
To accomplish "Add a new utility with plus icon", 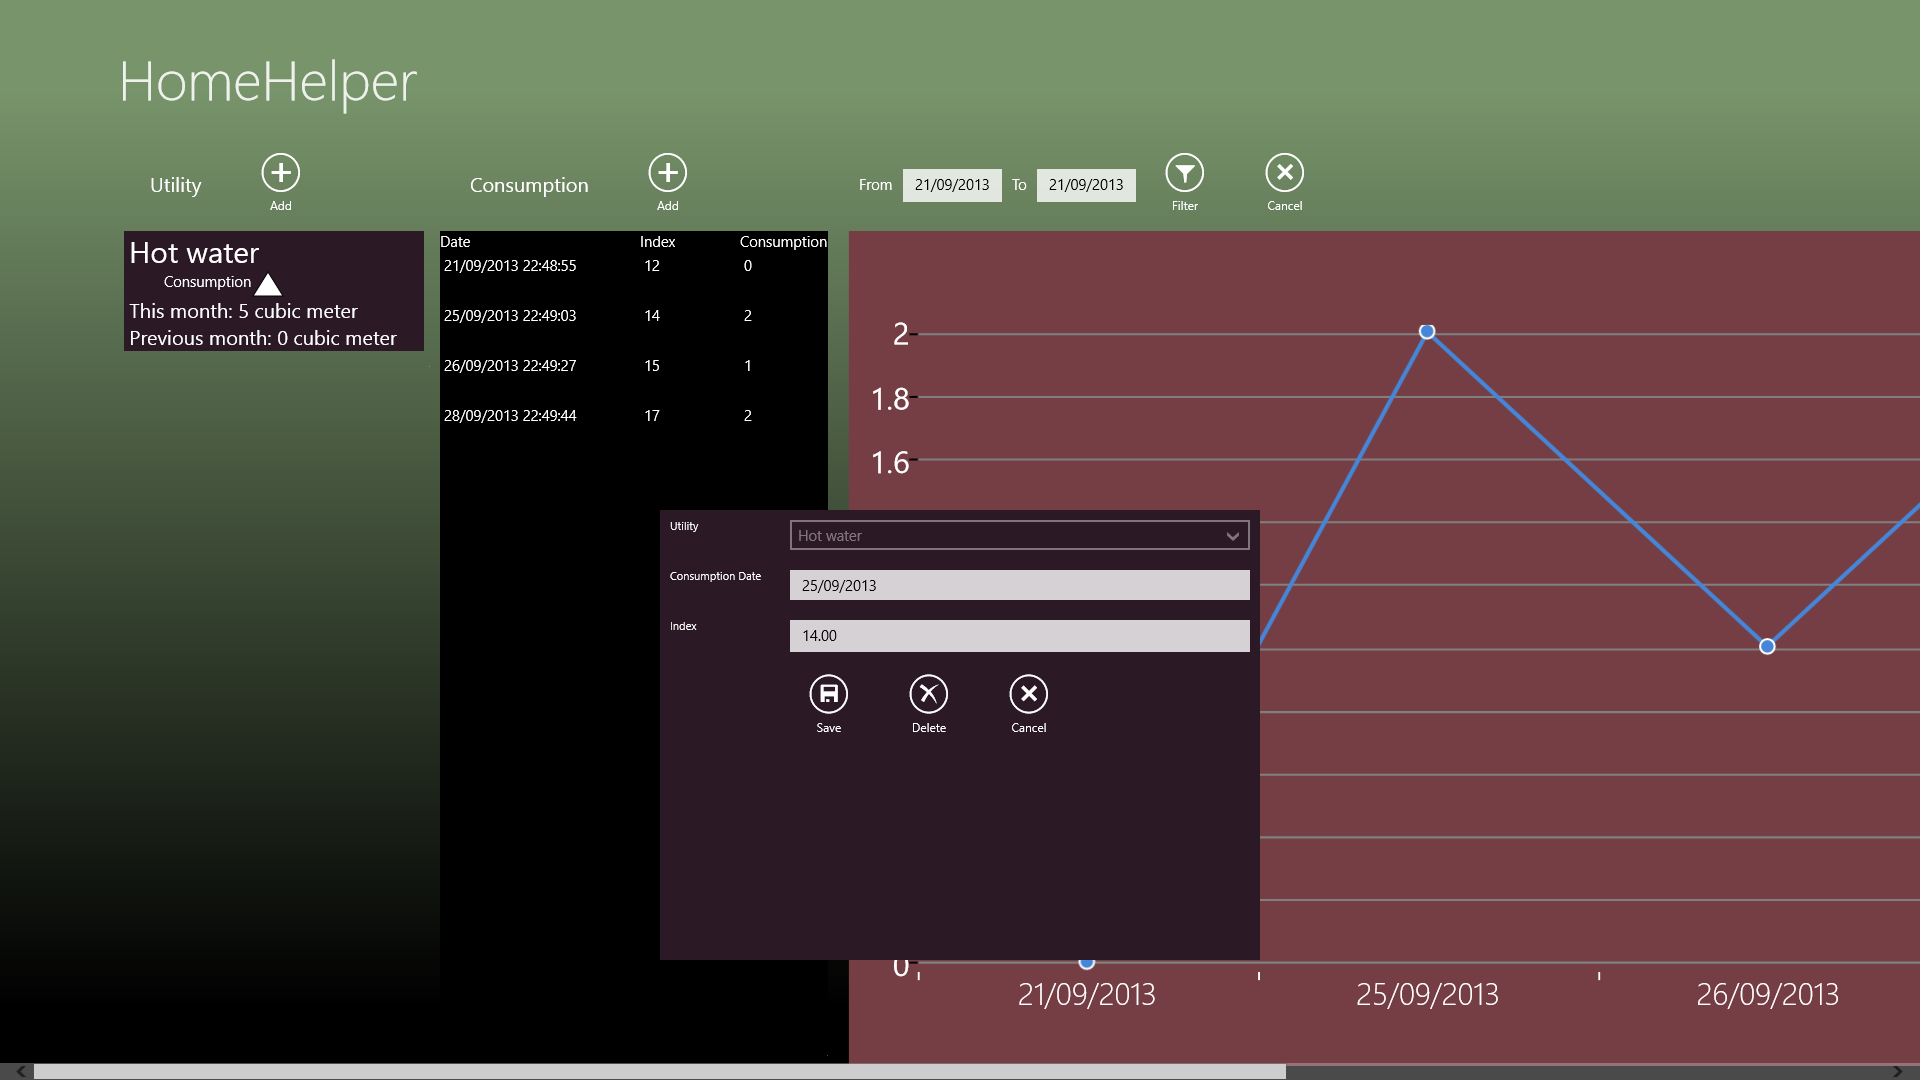I will pyautogui.click(x=281, y=173).
